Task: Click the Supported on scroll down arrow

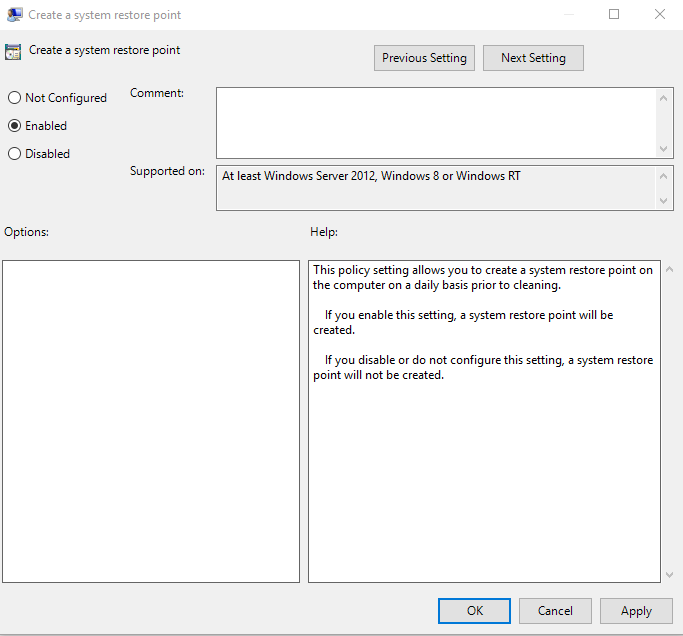Action: pyautogui.click(x=663, y=201)
